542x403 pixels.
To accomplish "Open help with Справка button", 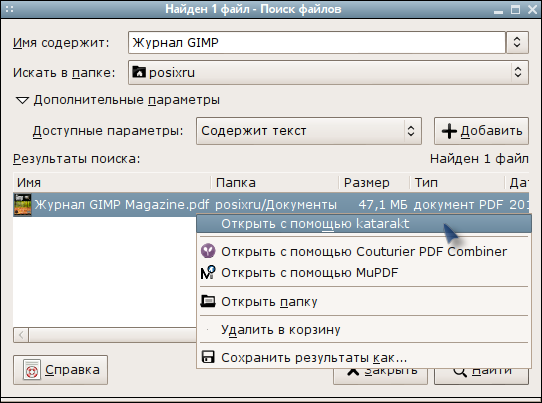I will (x=60, y=370).
